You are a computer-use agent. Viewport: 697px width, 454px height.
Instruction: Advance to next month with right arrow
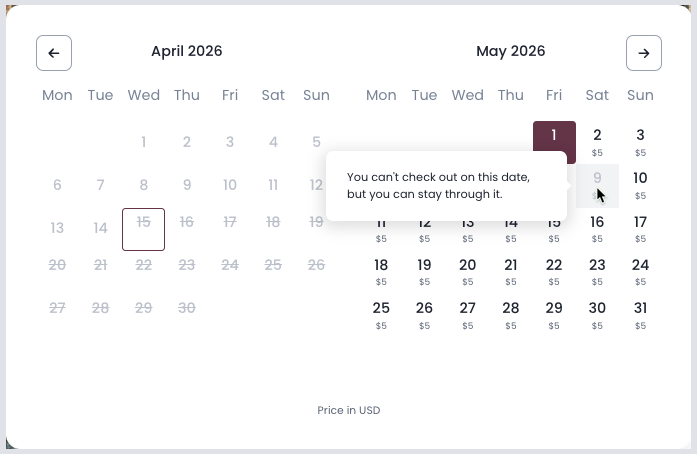(x=644, y=53)
